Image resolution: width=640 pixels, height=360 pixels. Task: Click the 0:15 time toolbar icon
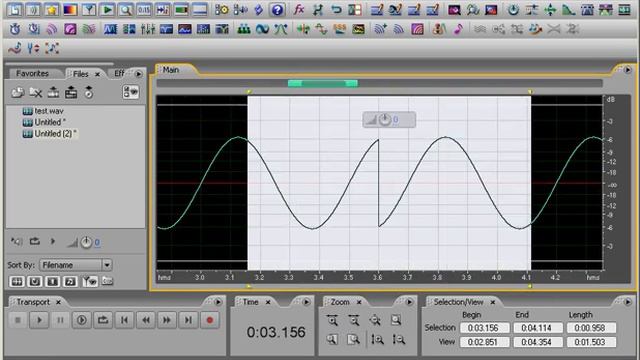tap(144, 9)
